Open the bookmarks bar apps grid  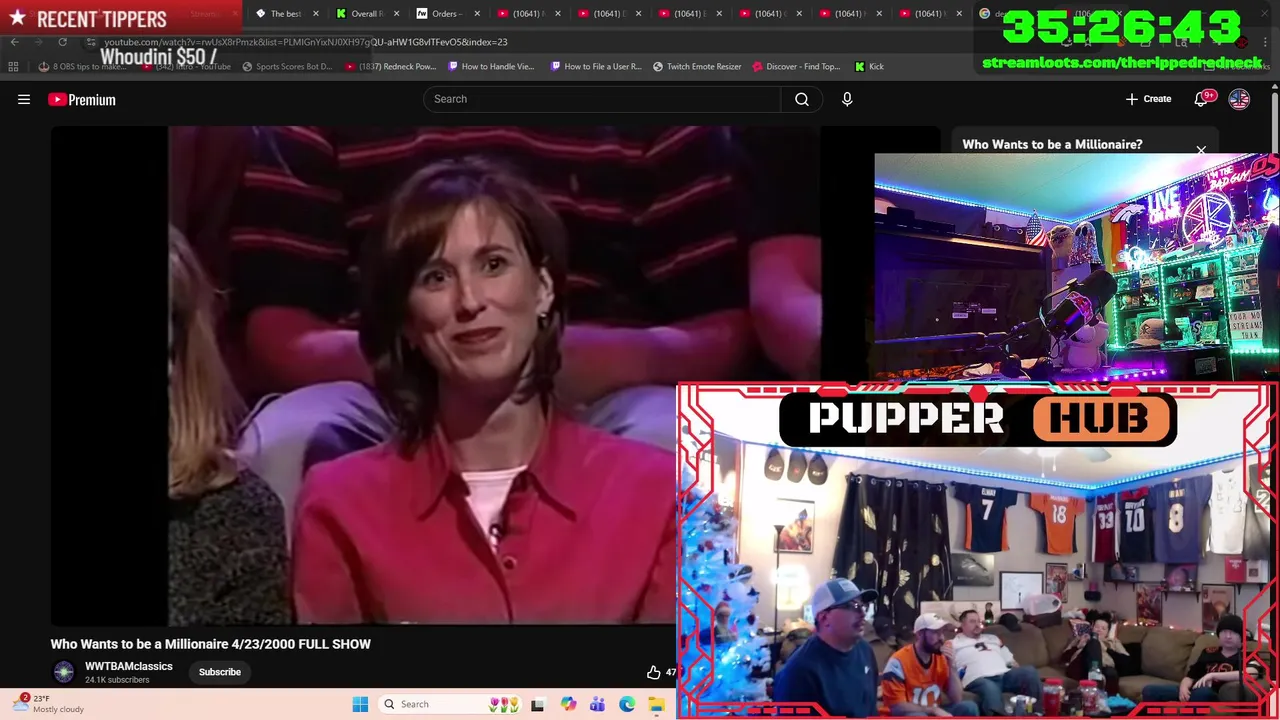[x=13, y=66]
